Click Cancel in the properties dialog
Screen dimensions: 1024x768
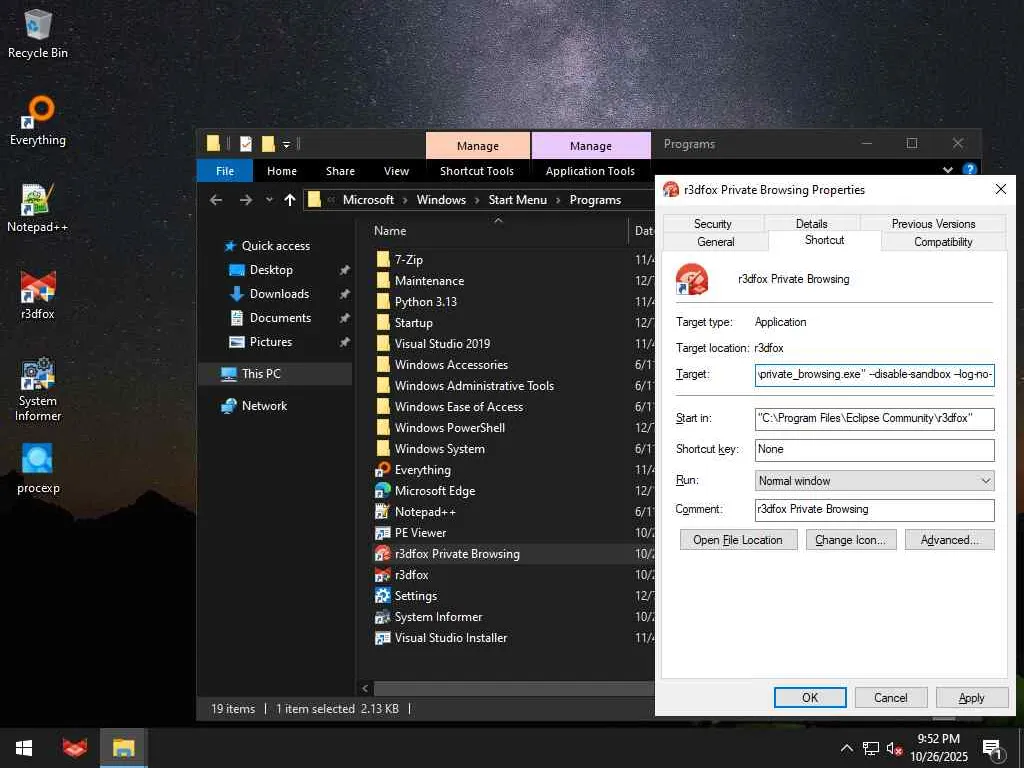tap(891, 697)
